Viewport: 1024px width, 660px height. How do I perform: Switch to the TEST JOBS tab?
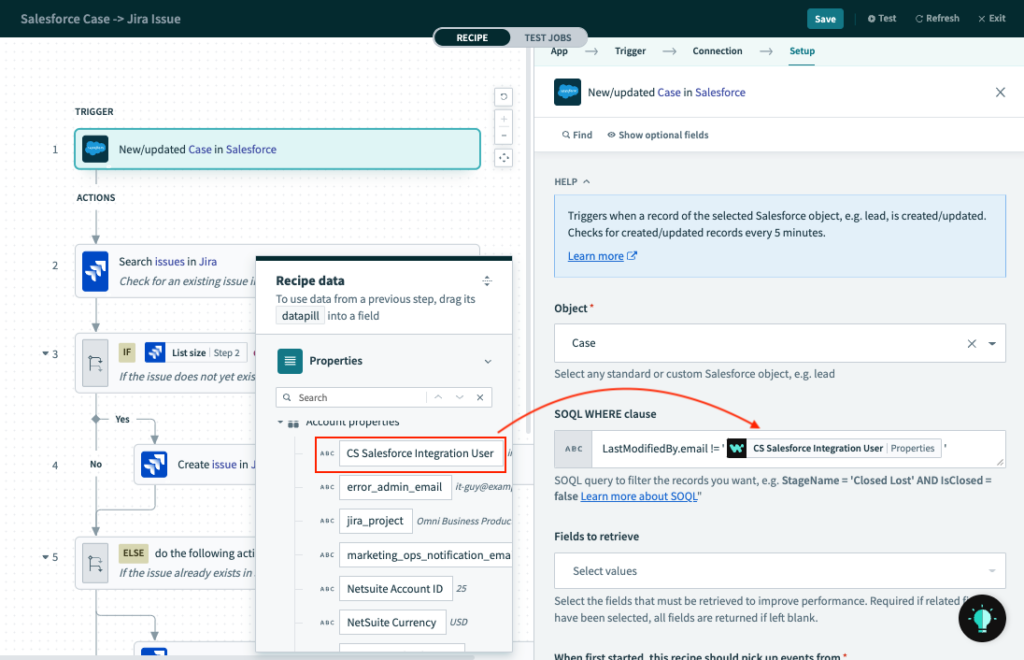tap(547, 37)
